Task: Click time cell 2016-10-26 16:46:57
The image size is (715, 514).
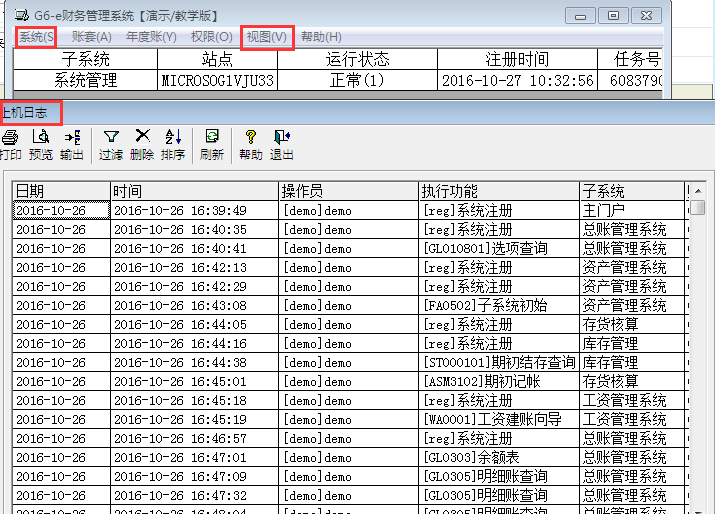Action: (x=195, y=439)
